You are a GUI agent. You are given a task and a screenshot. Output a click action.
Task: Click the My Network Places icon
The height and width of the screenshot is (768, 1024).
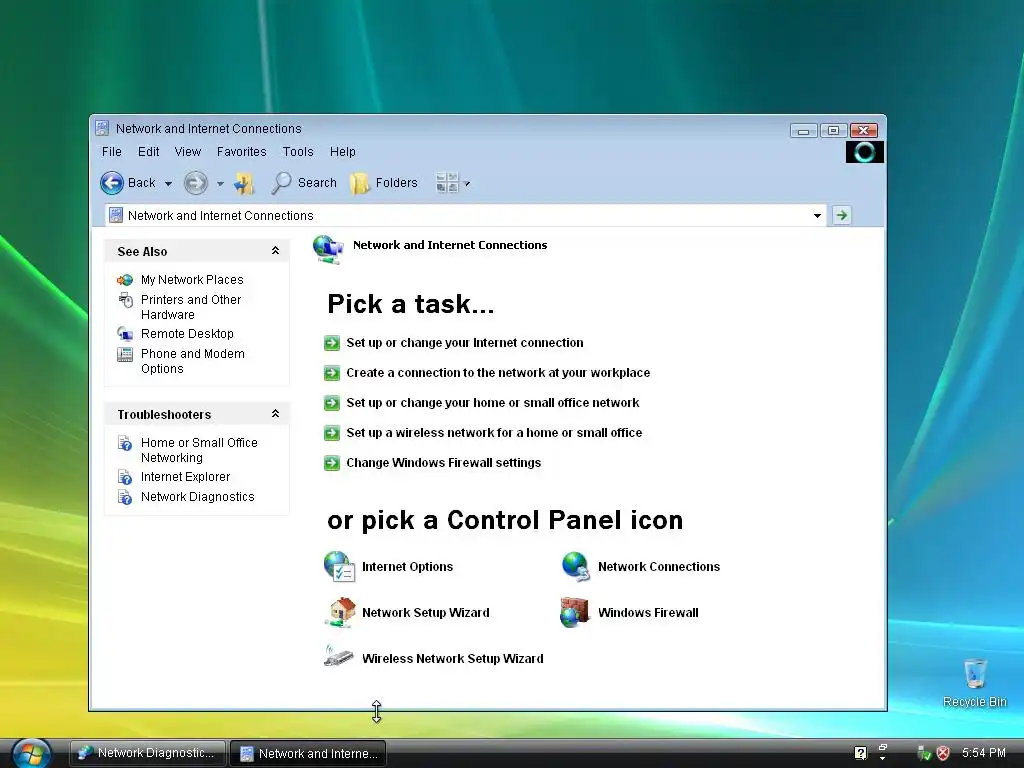pyautogui.click(x=125, y=280)
